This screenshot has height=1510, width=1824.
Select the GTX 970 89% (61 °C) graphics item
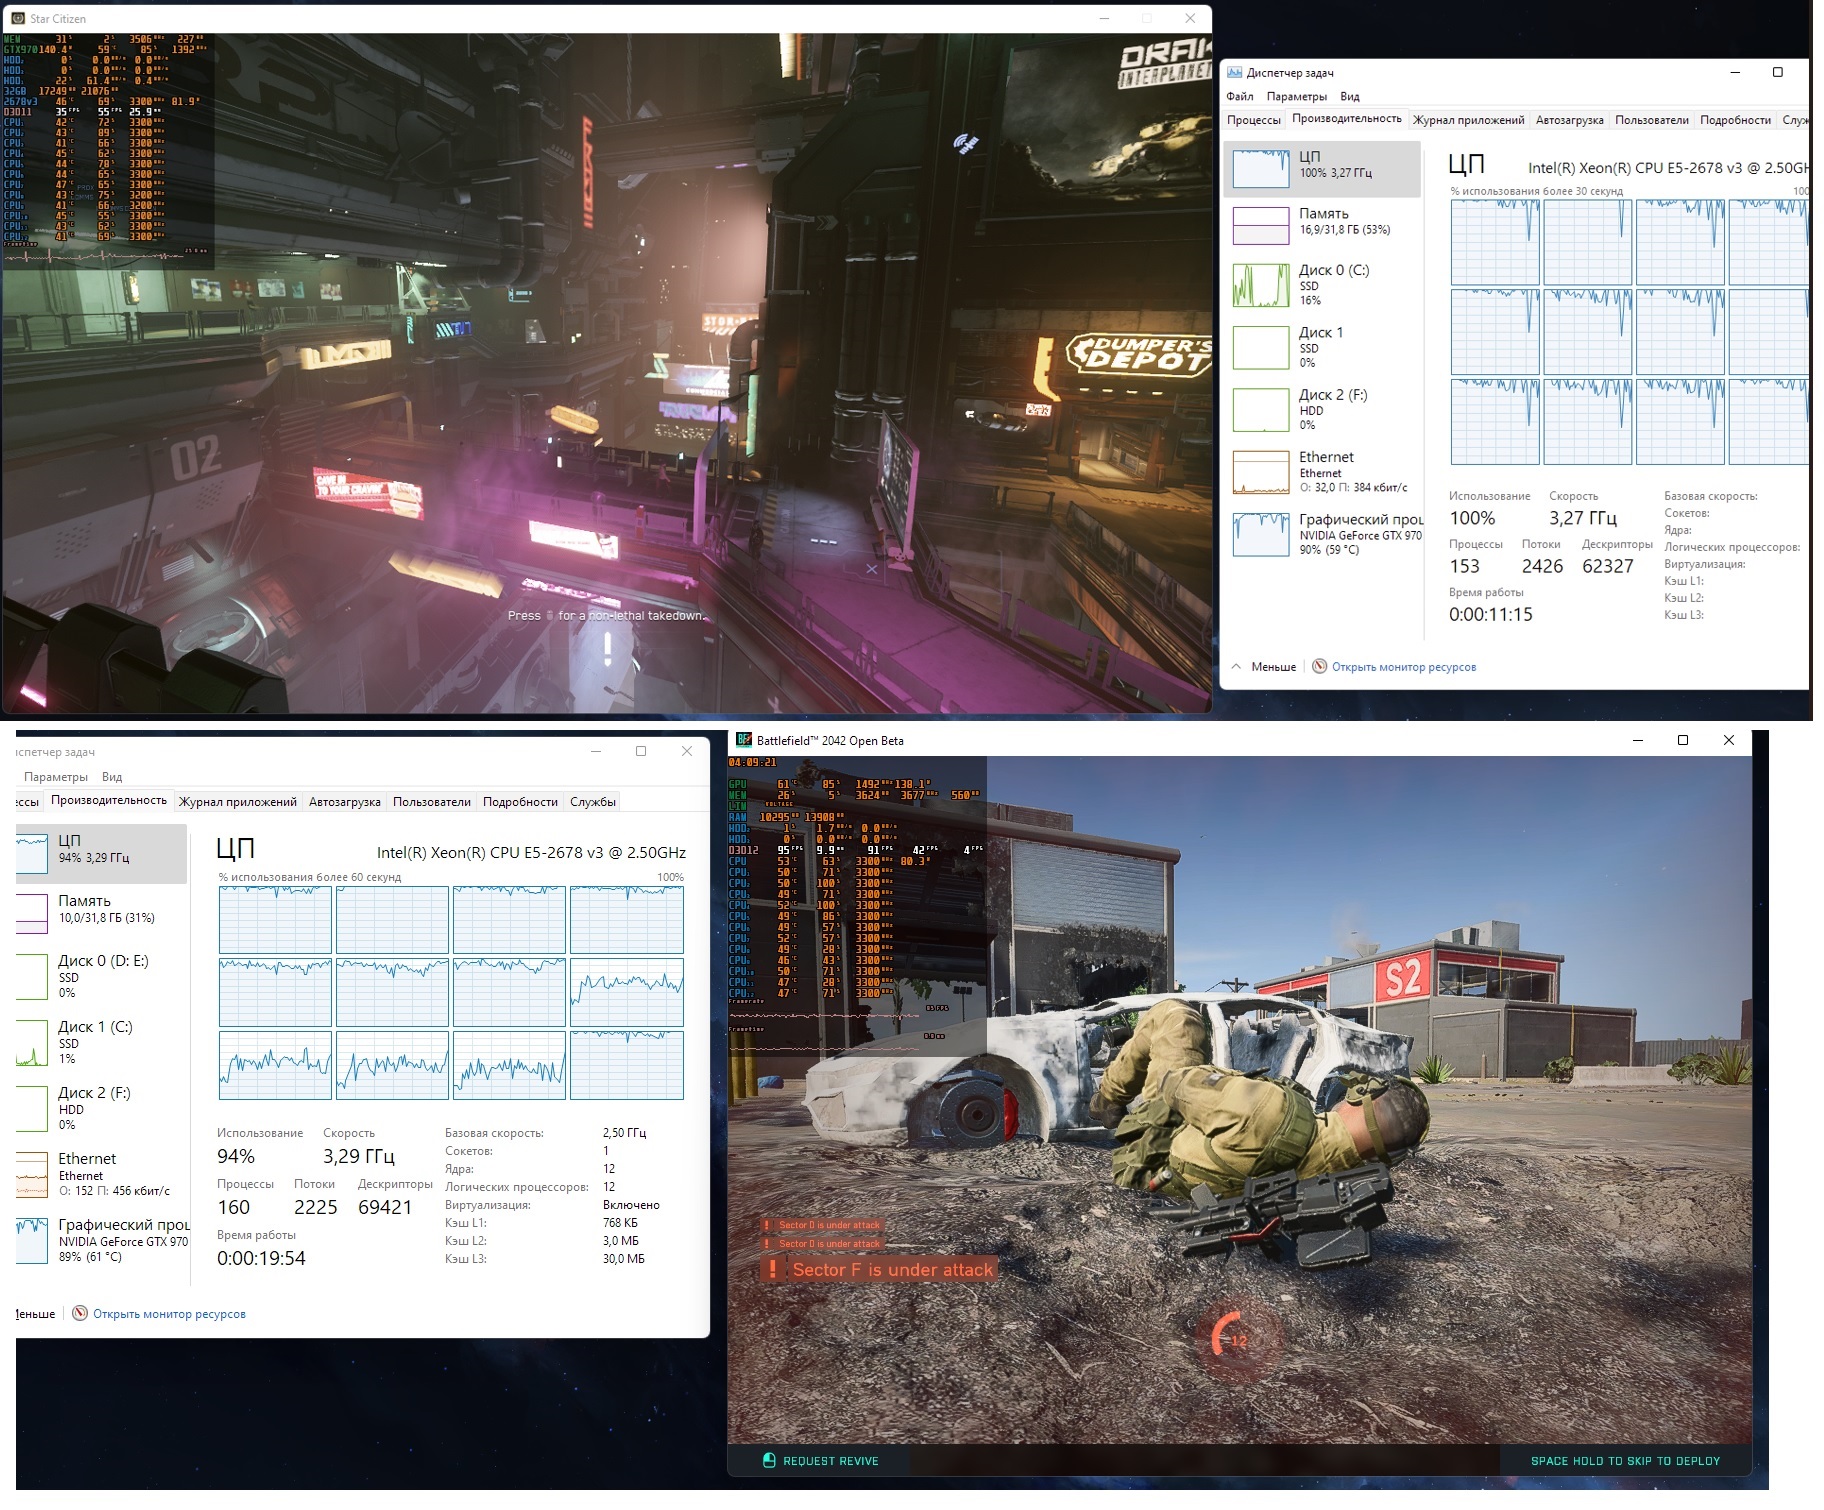(x=101, y=1240)
